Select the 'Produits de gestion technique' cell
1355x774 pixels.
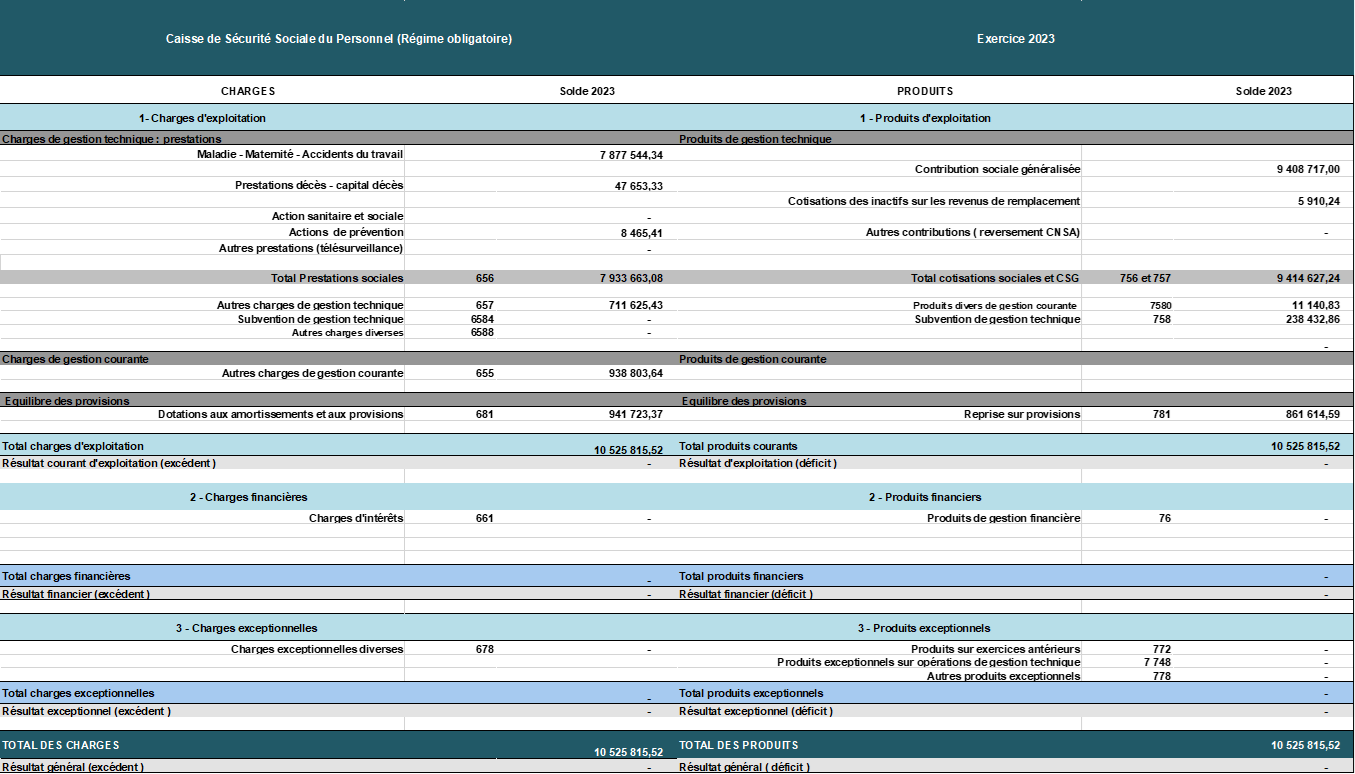coord(755,139)
